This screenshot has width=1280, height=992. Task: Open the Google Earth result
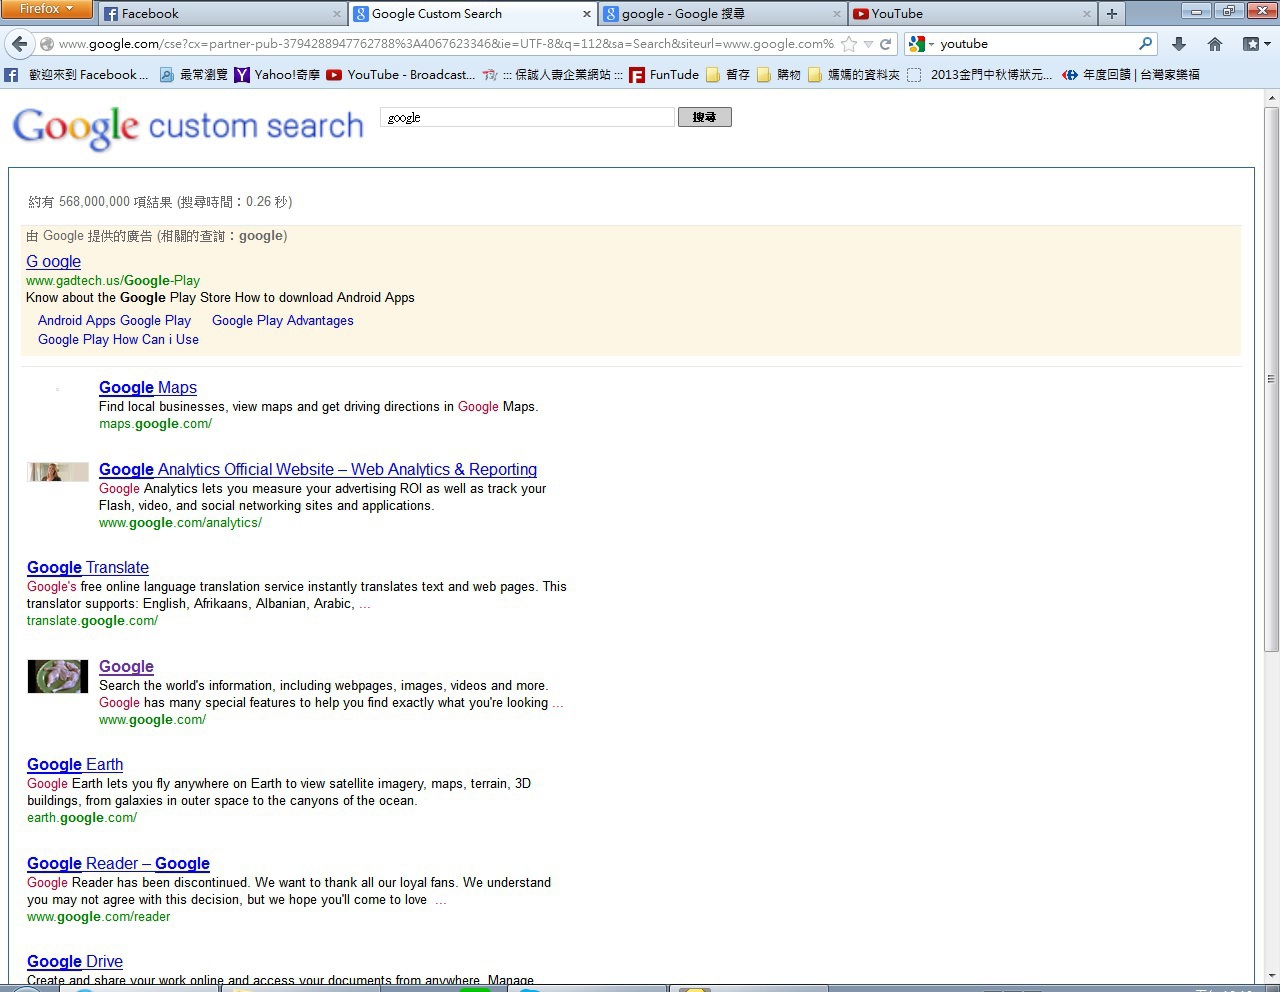point(75,765)
